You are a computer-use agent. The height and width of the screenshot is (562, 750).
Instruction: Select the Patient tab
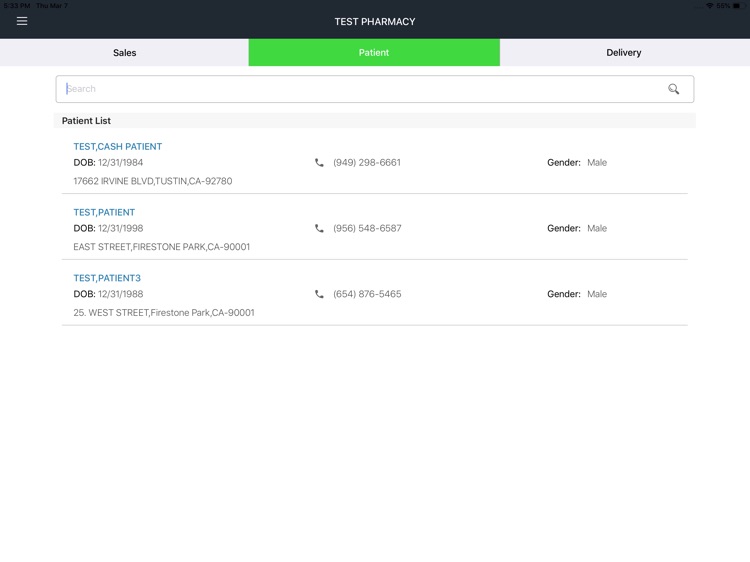(x=374, y=53)
